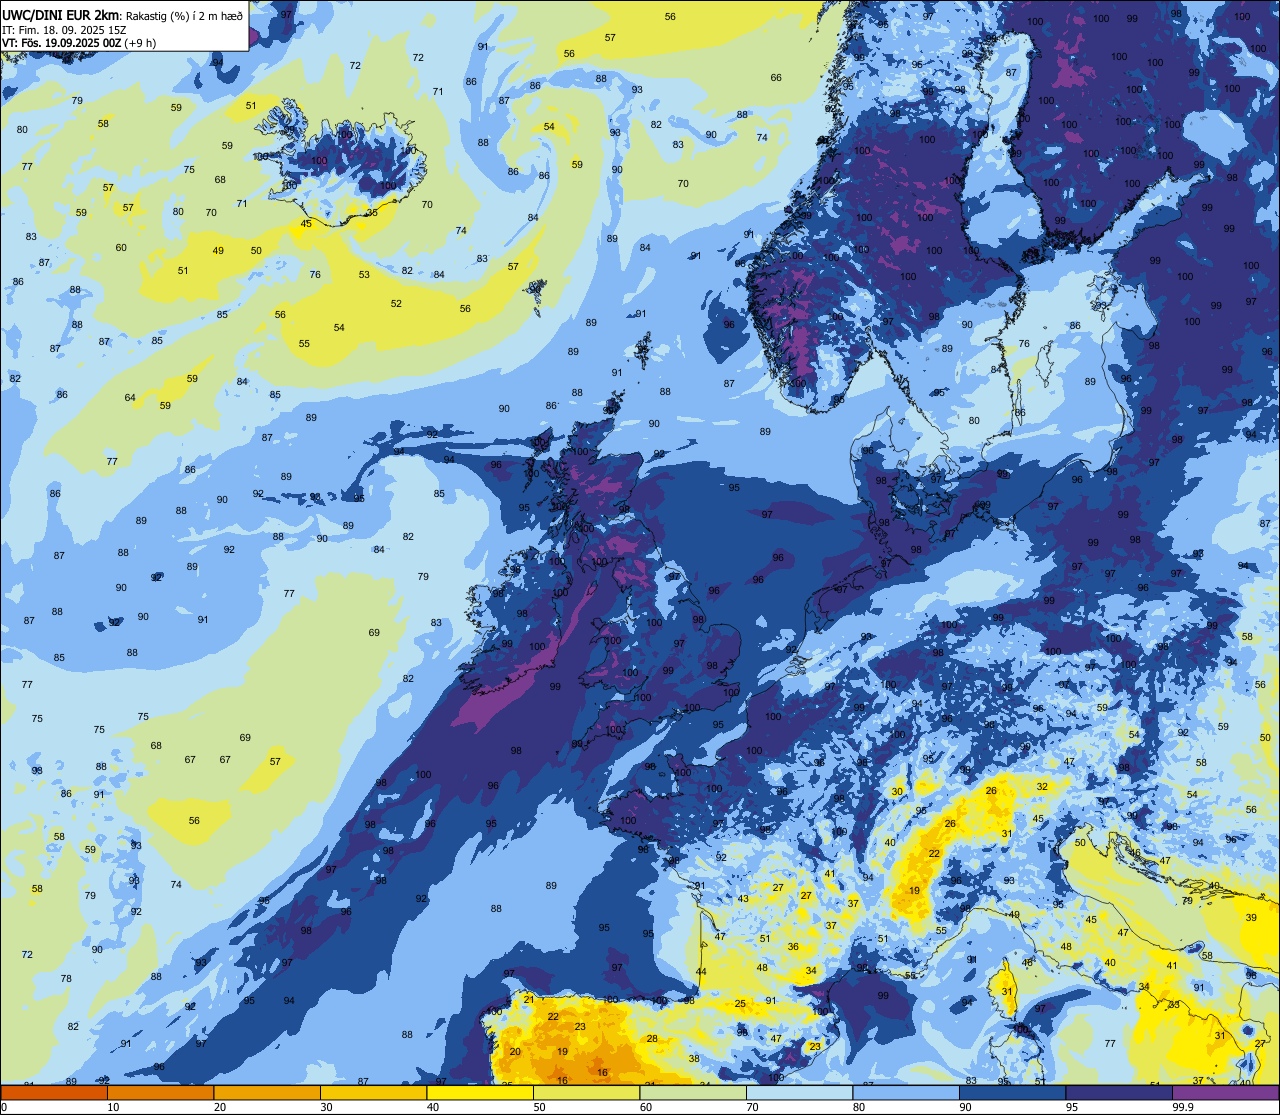The height and width of the screenshot is (1115, 1280).
Task: Click the "99" value in the Gulf of Lion
Action: [883, 996]
